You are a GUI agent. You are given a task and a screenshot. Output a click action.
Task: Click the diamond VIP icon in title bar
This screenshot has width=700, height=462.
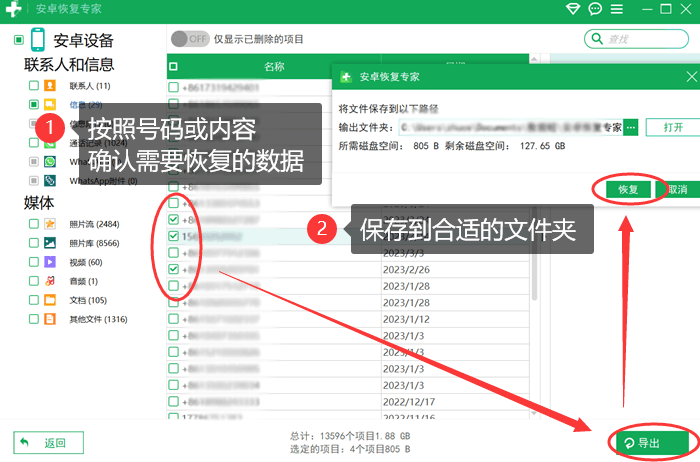[573, 9]
